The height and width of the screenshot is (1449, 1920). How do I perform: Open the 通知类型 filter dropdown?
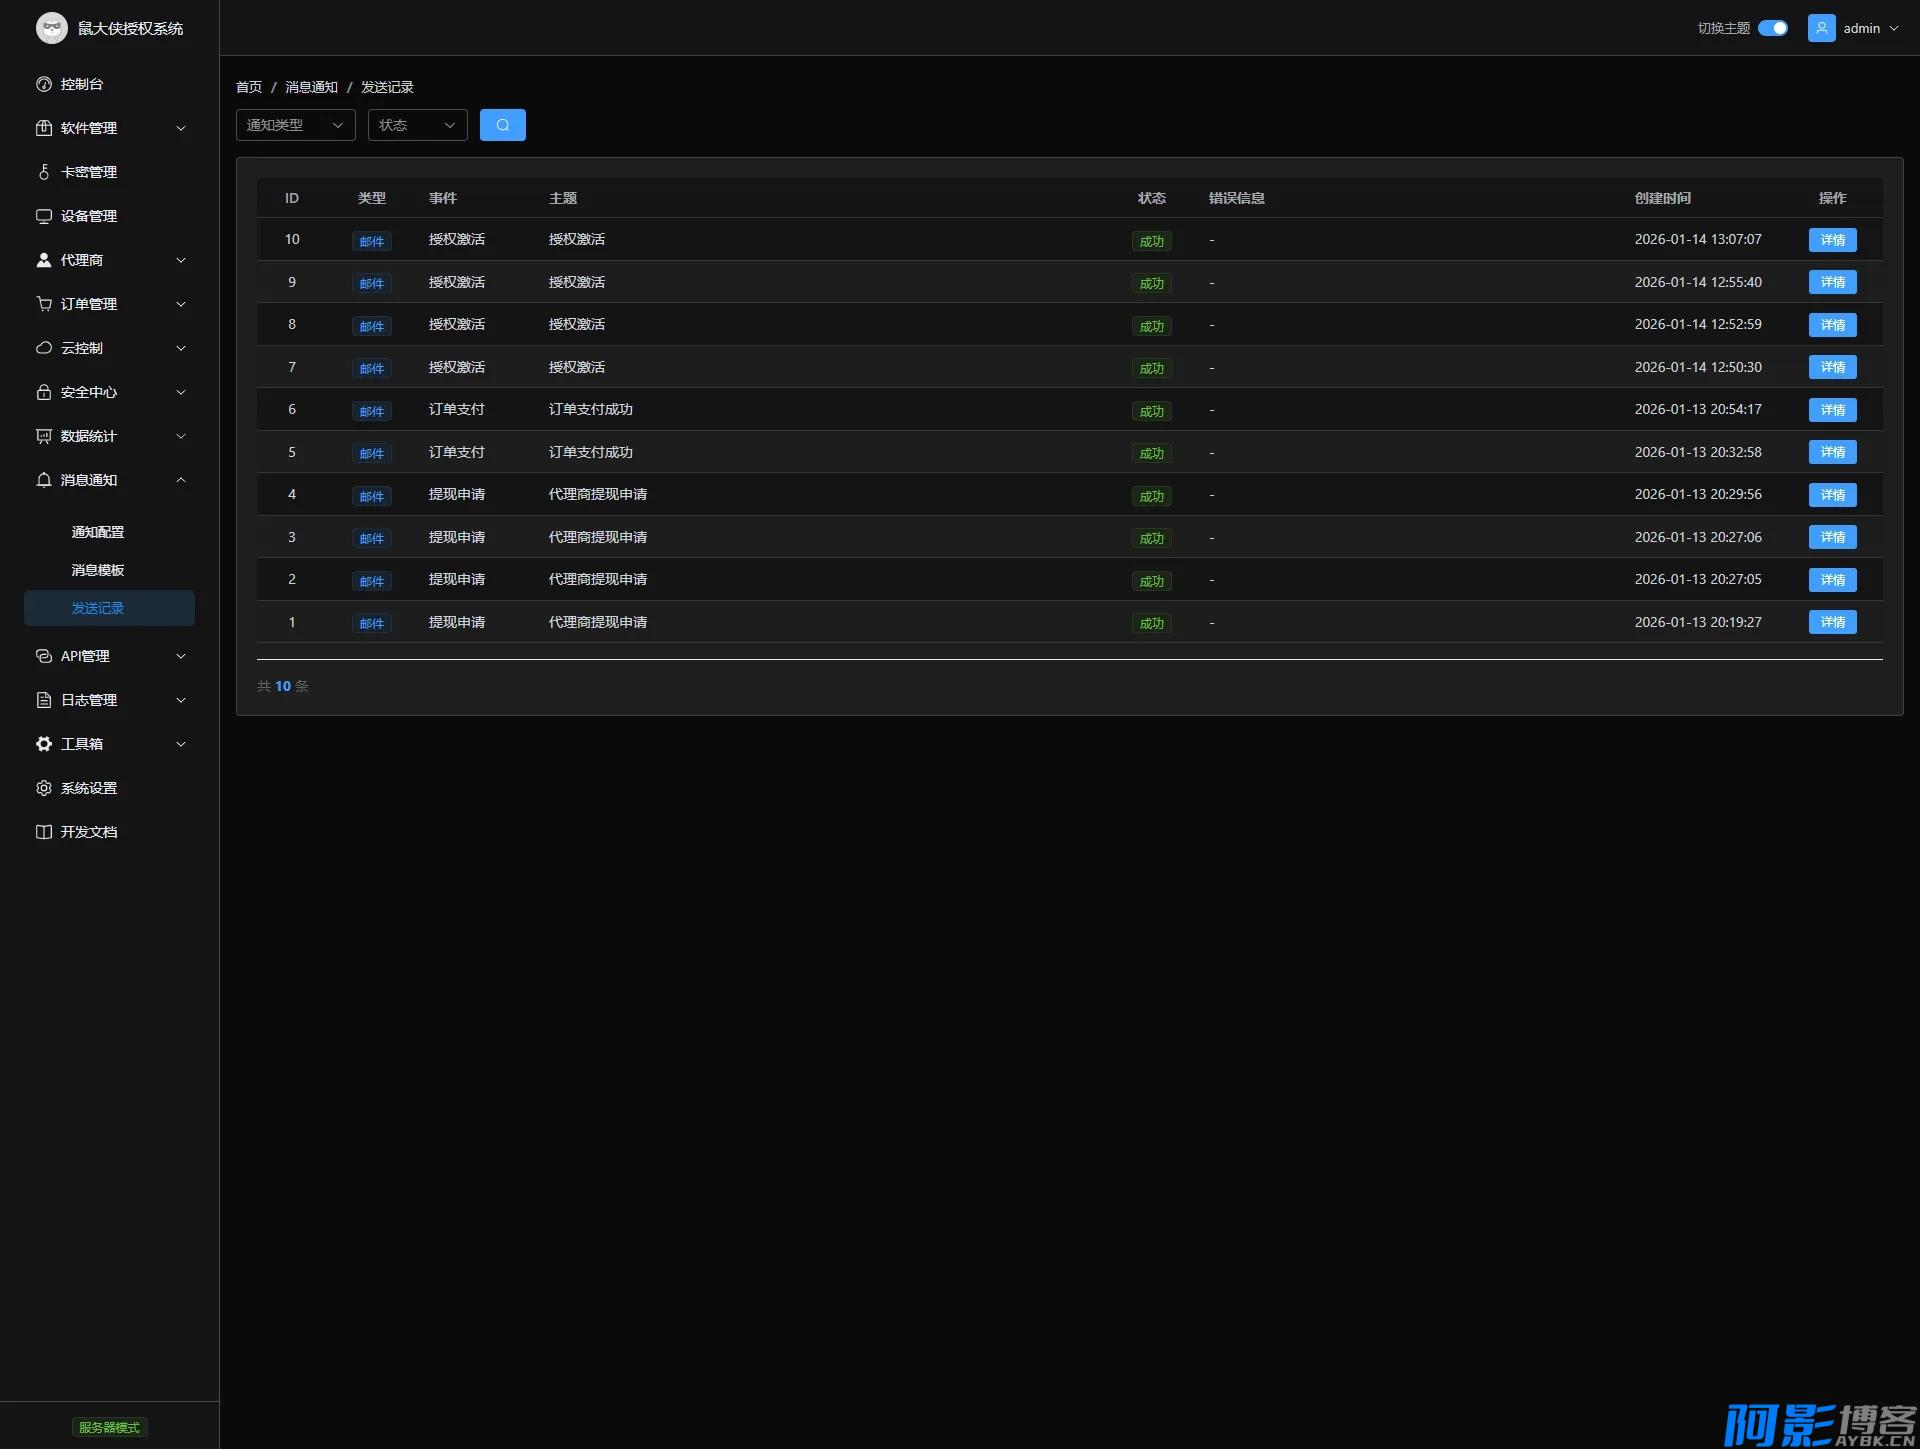(295, 125)
